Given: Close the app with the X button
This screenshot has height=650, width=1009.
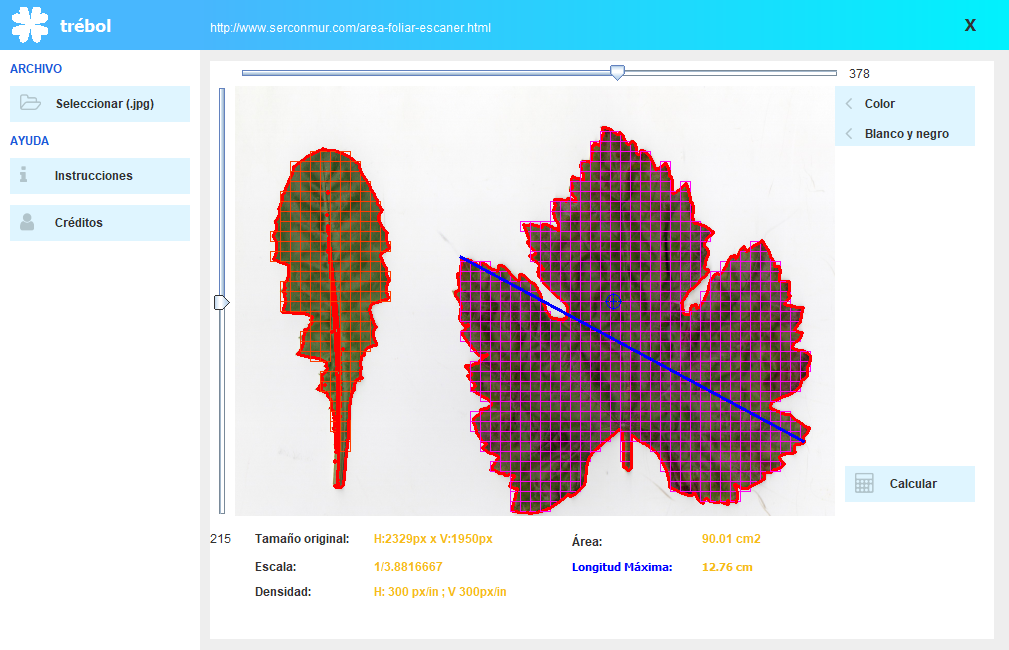Looking at the screenshot, I should tap(970, 25).
